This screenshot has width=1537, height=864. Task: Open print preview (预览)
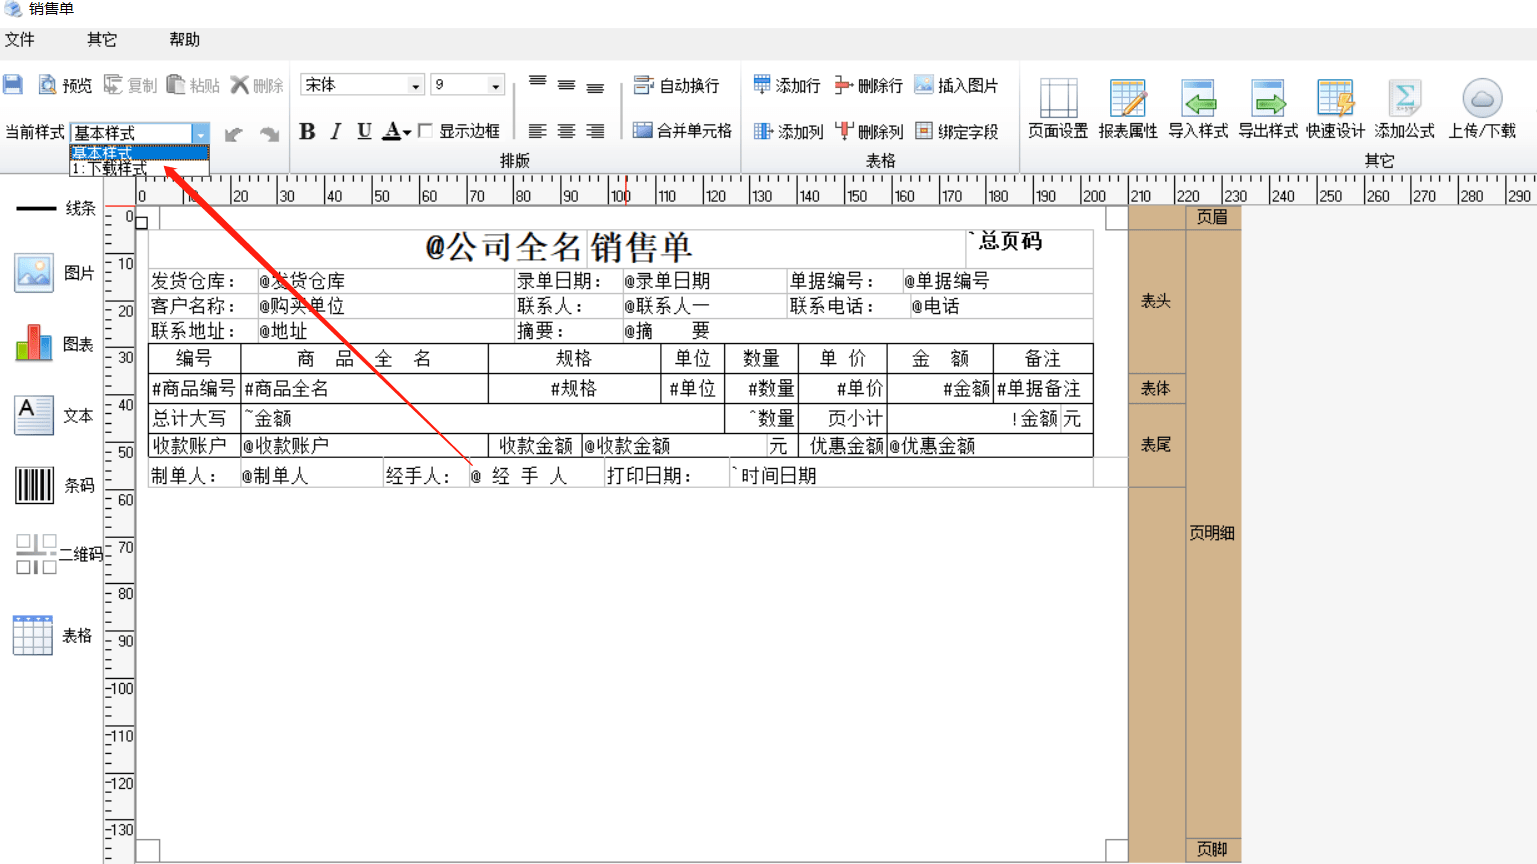click(x=65, y=86)
